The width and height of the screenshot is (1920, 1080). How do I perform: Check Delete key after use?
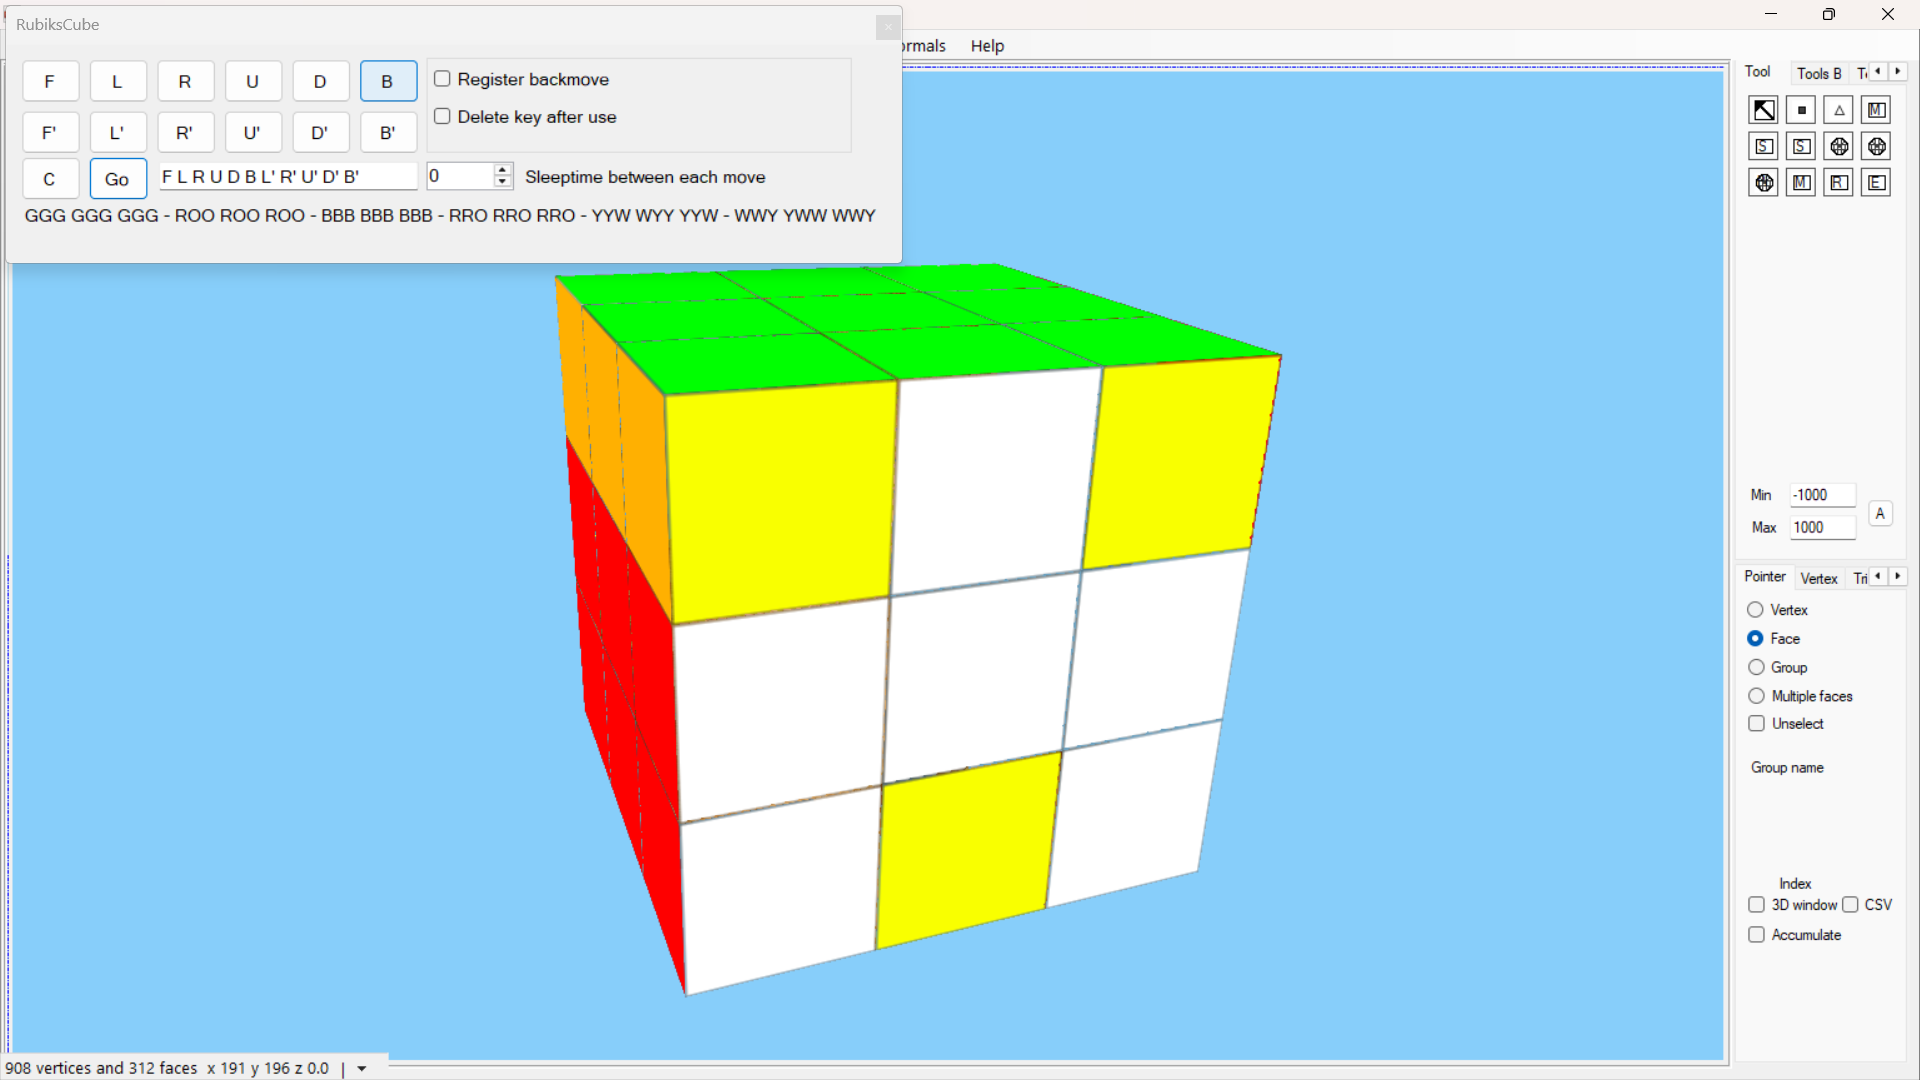tap(442, 117)
